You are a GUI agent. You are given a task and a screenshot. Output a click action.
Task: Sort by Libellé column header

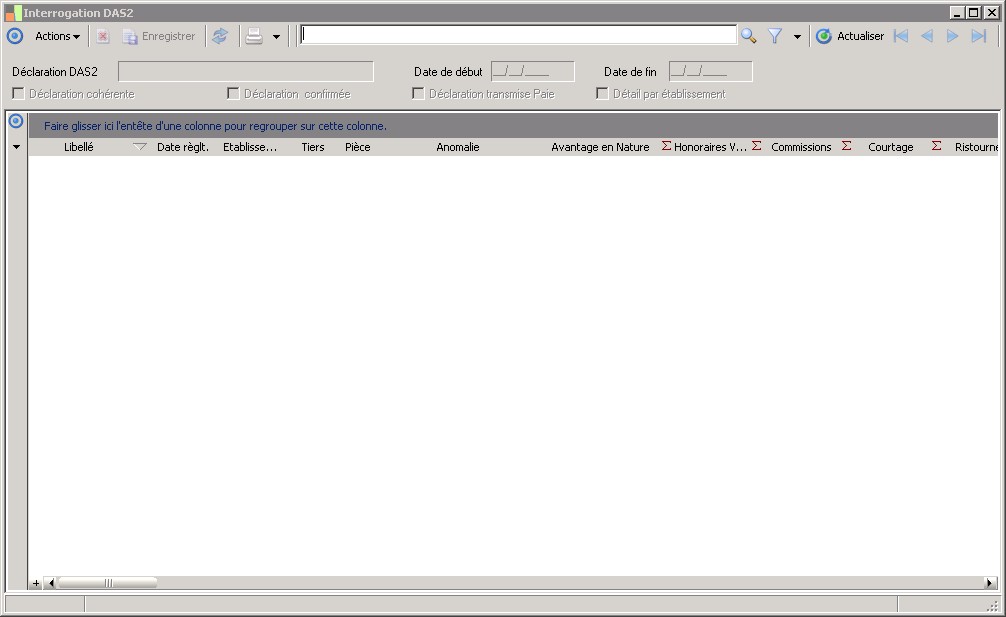tap(79, 147)
